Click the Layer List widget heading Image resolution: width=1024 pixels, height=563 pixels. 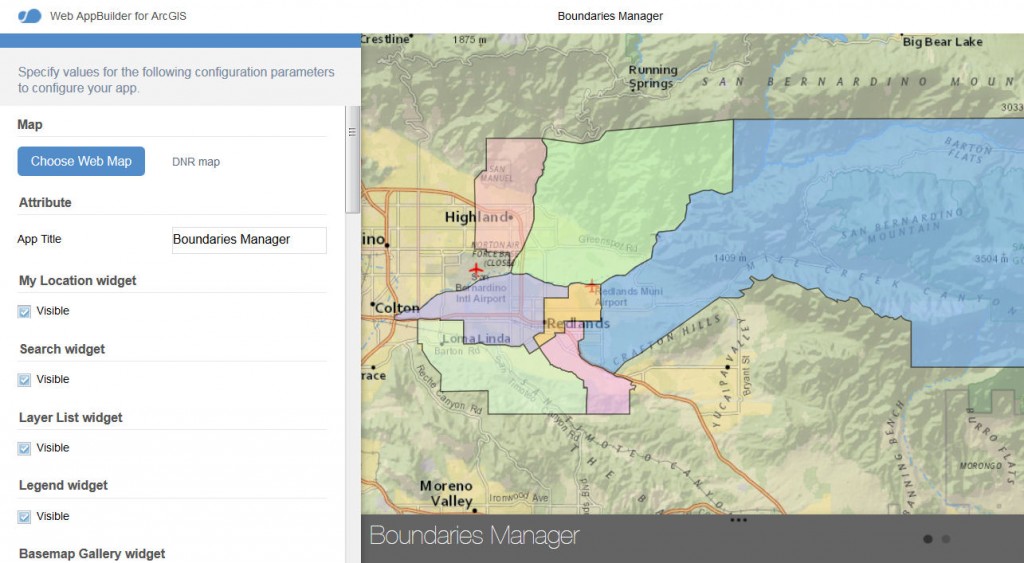coord(71,418)
